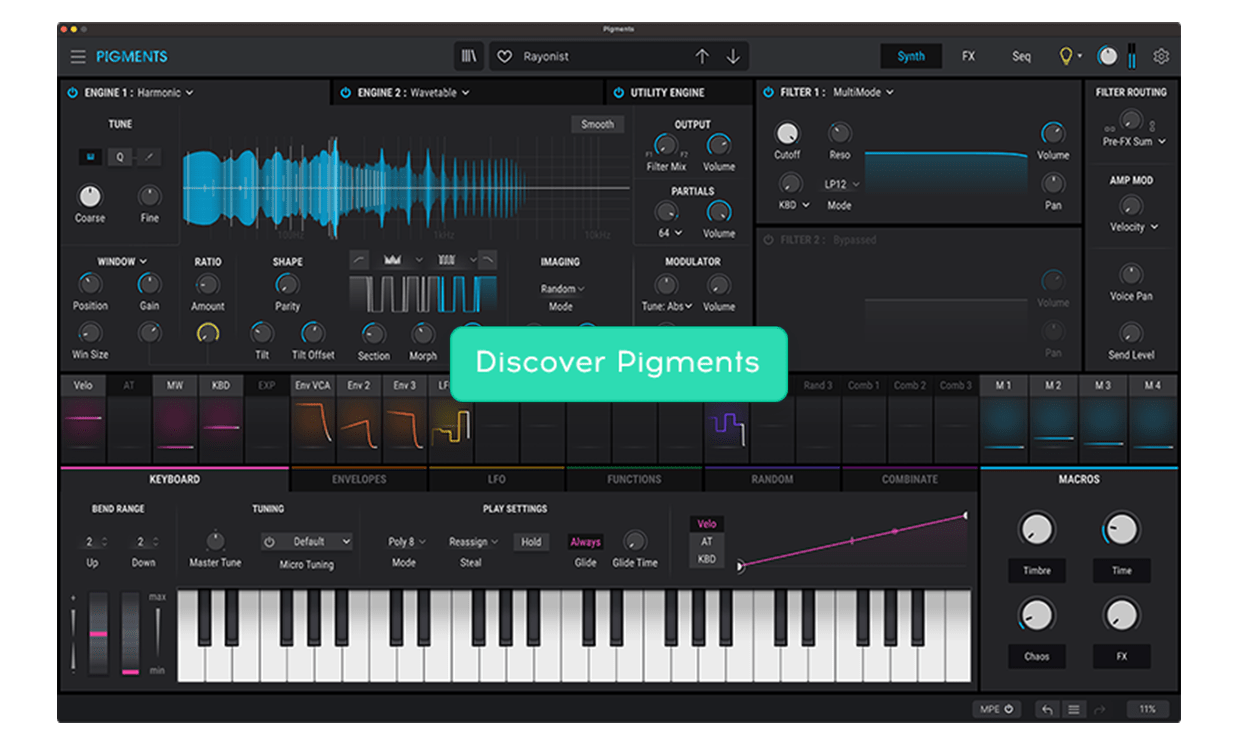Open the history list icon in status bar
This screenshot has height=745, width=1237.
point(1073,709)
